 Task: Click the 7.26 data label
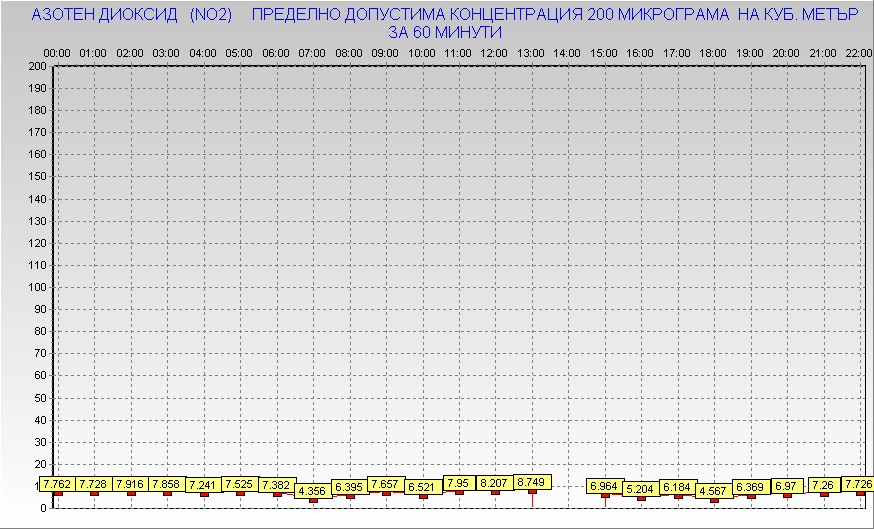coord(823,486)
